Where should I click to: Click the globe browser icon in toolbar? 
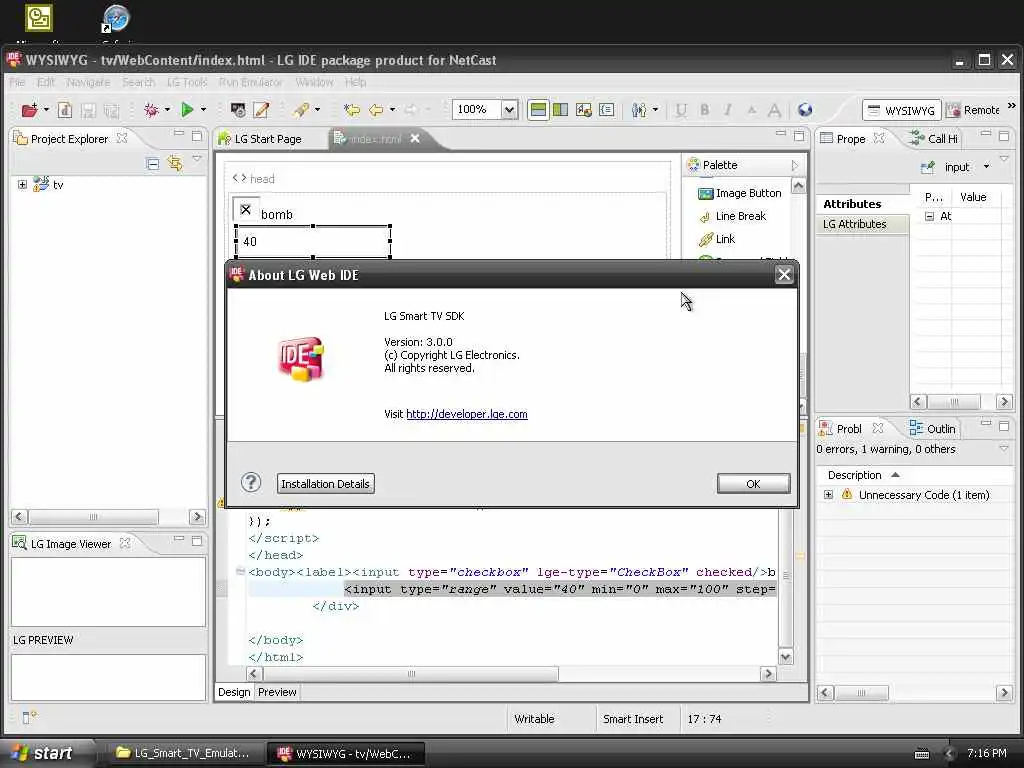(805, 110)
